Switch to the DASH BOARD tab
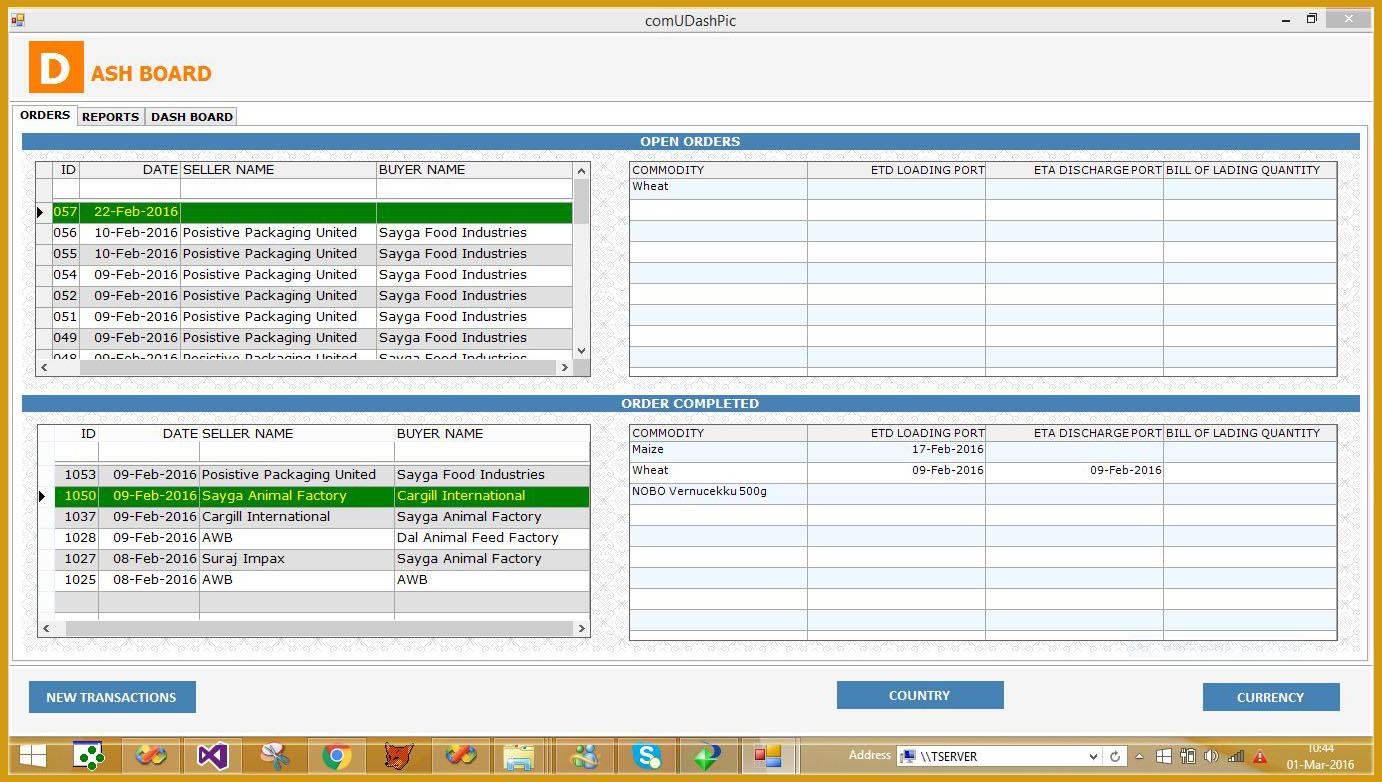 [x=191, y=116]
